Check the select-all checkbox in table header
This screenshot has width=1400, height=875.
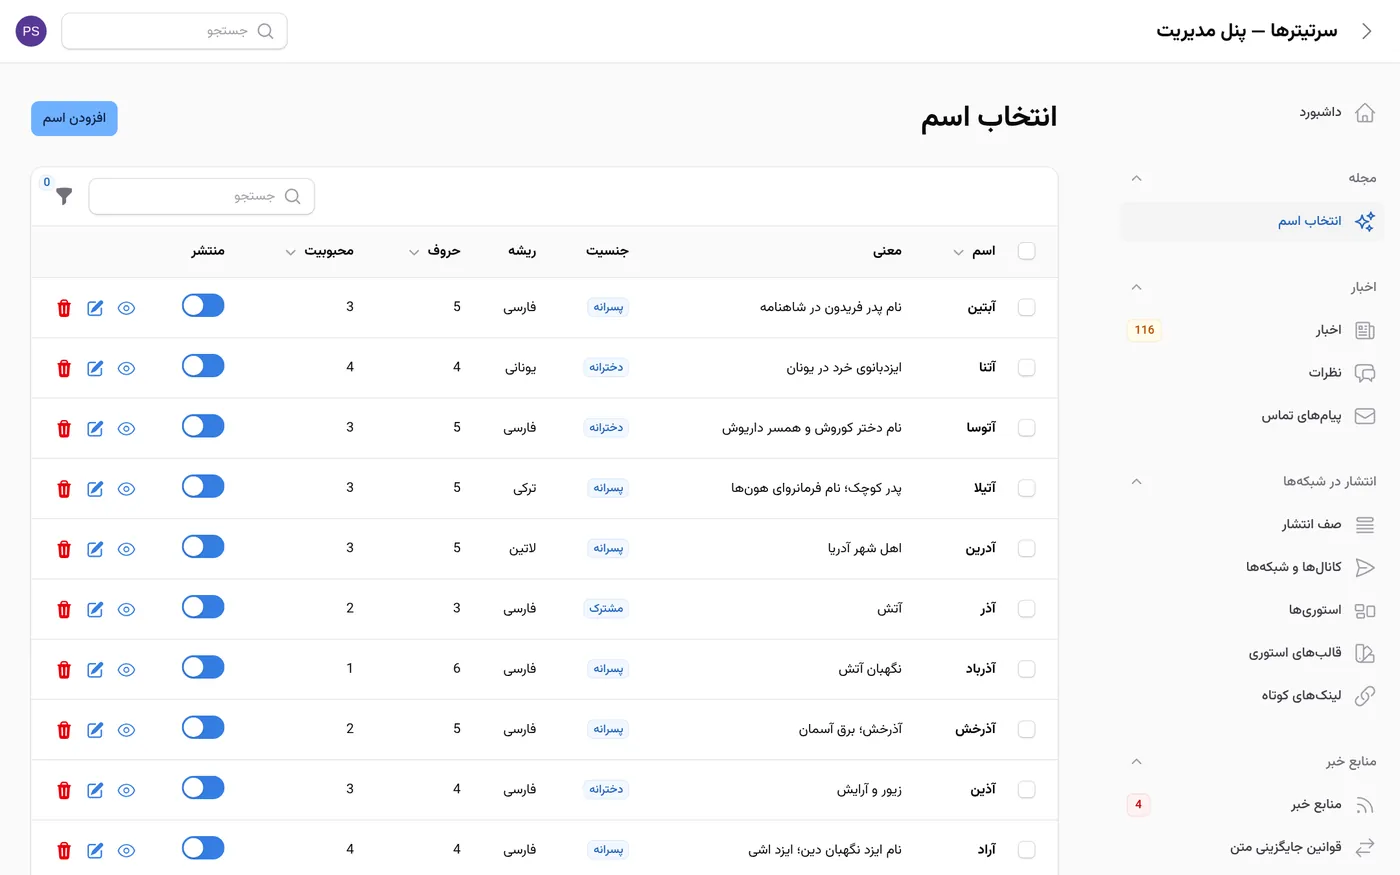[1026, 251]
